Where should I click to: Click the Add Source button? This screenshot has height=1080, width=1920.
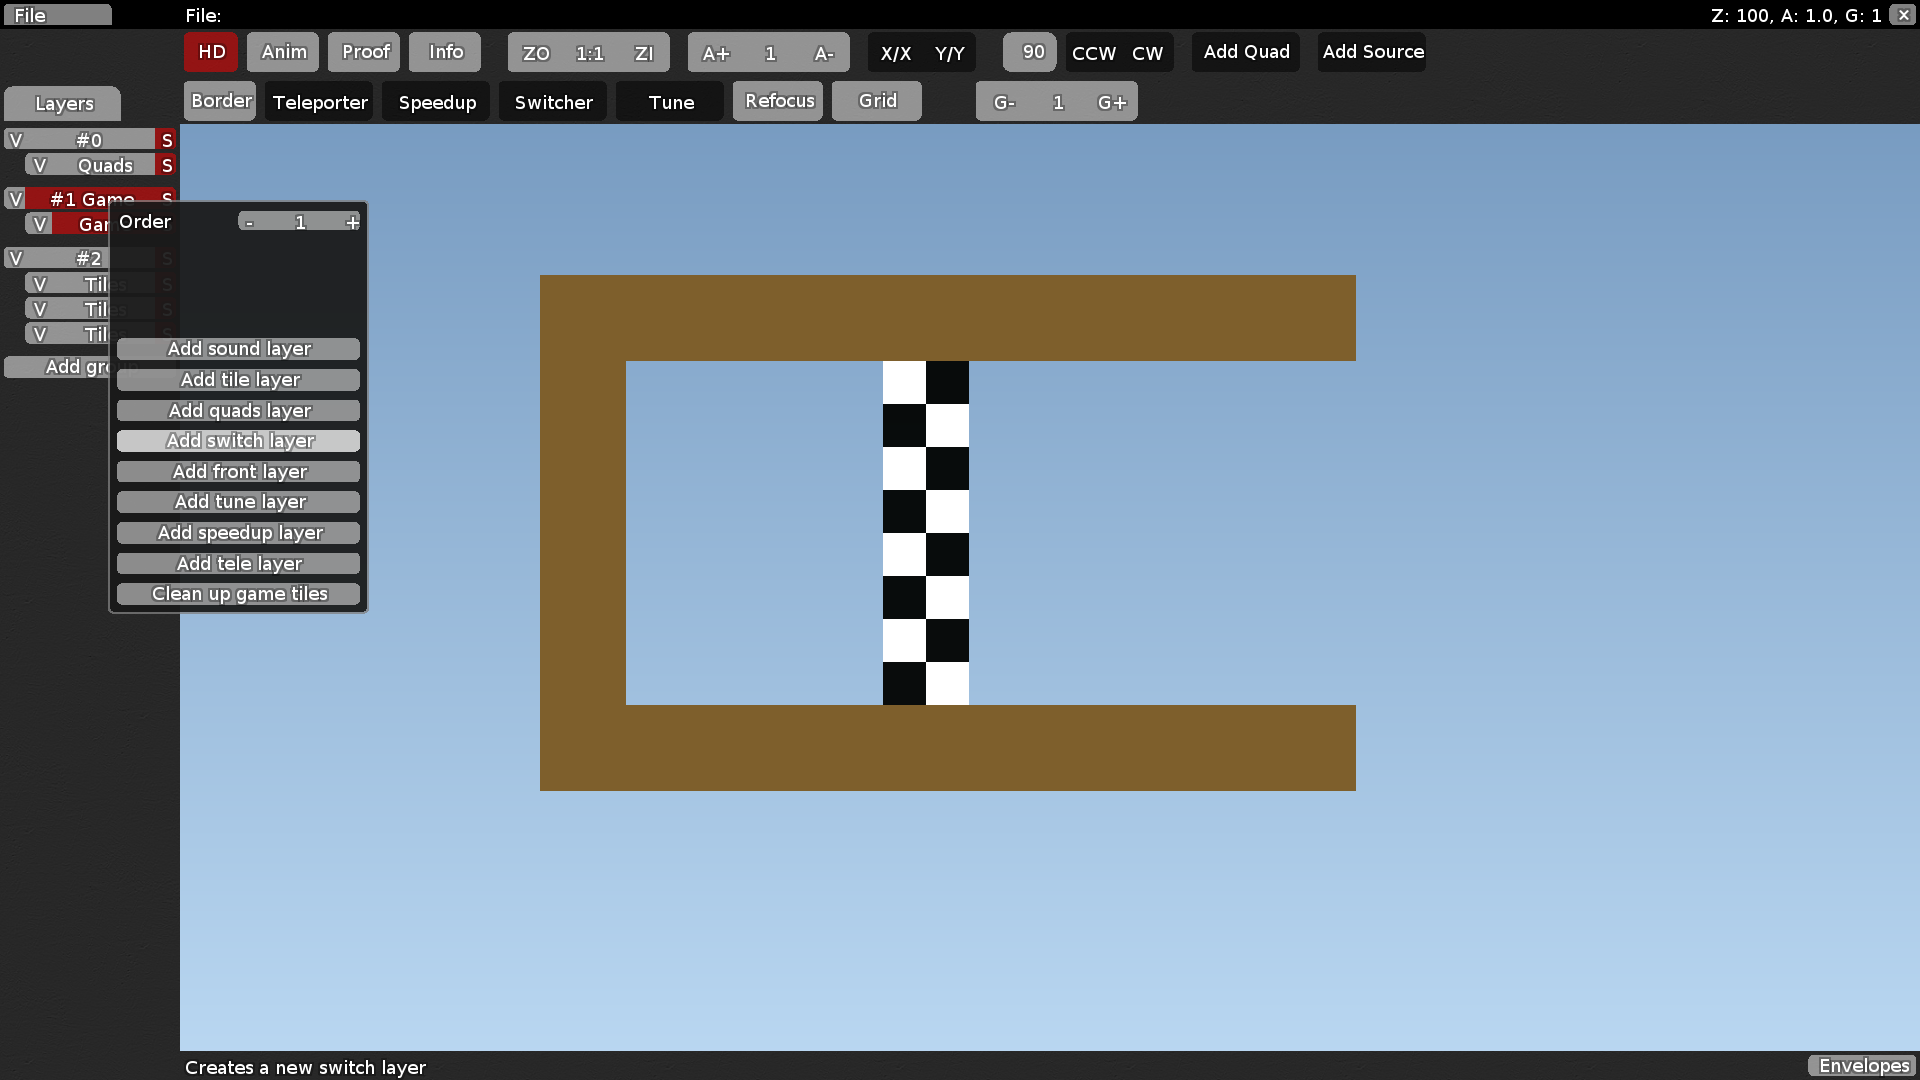[1371, 52]
